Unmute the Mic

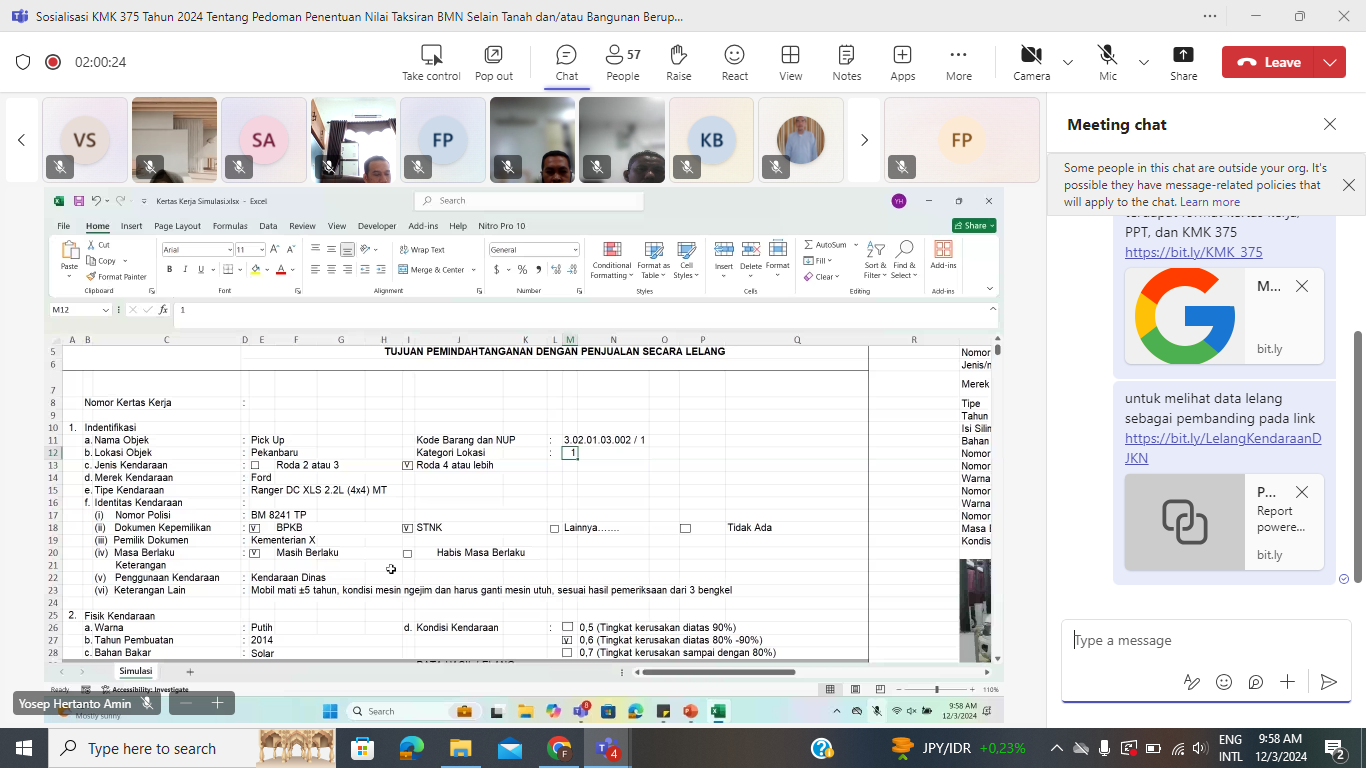pyautogui.click(x=1107, y=62)
